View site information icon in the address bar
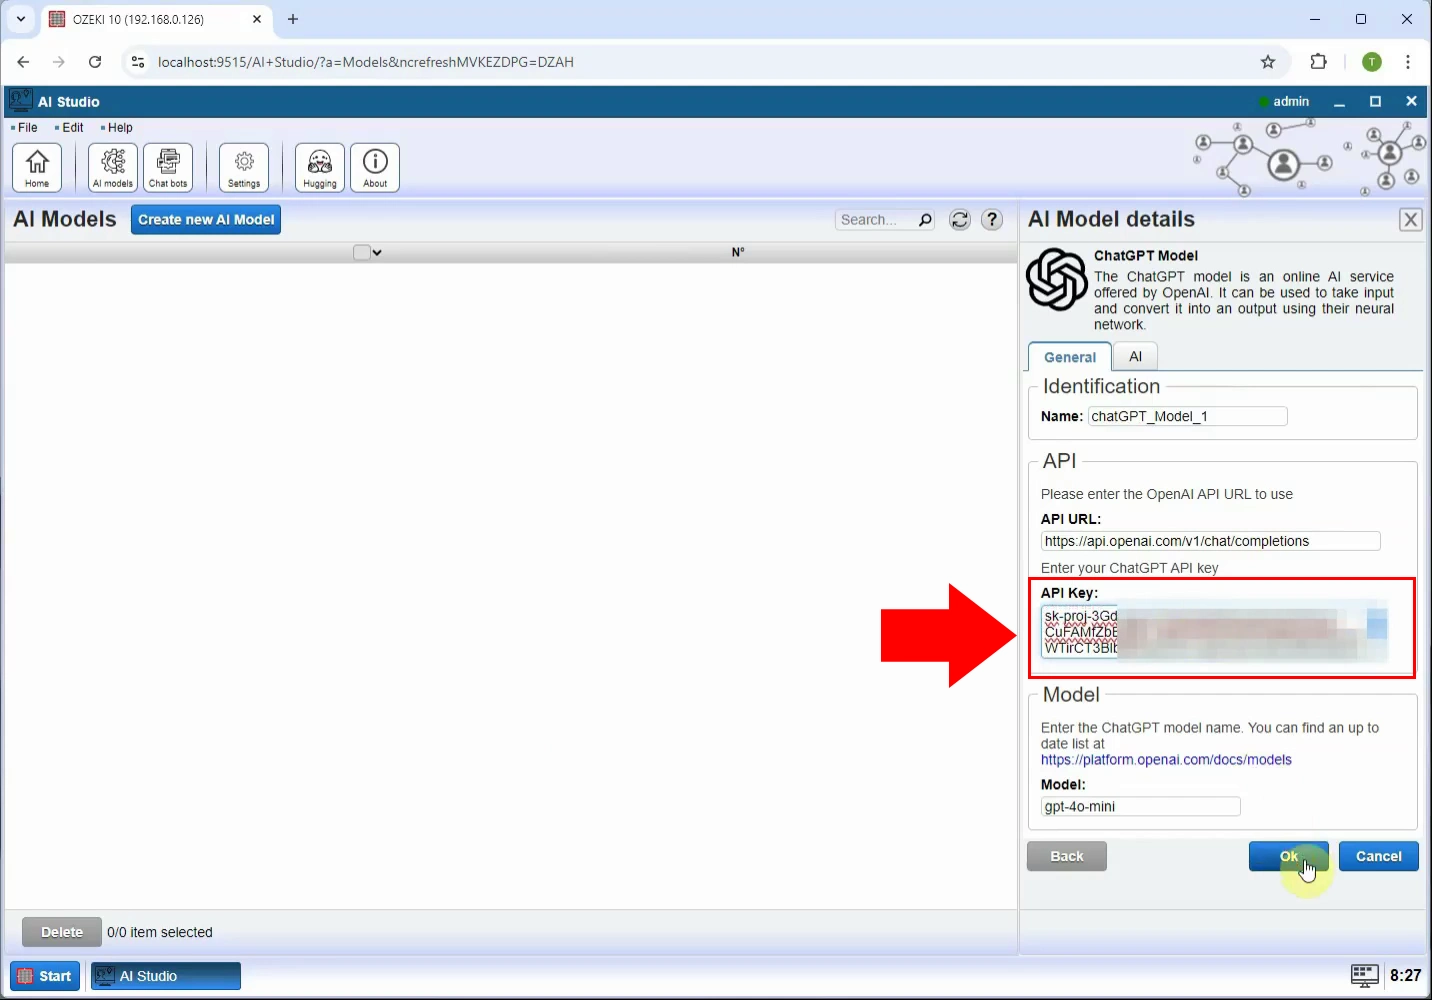 pyautogui.click(x=138, y=62)
